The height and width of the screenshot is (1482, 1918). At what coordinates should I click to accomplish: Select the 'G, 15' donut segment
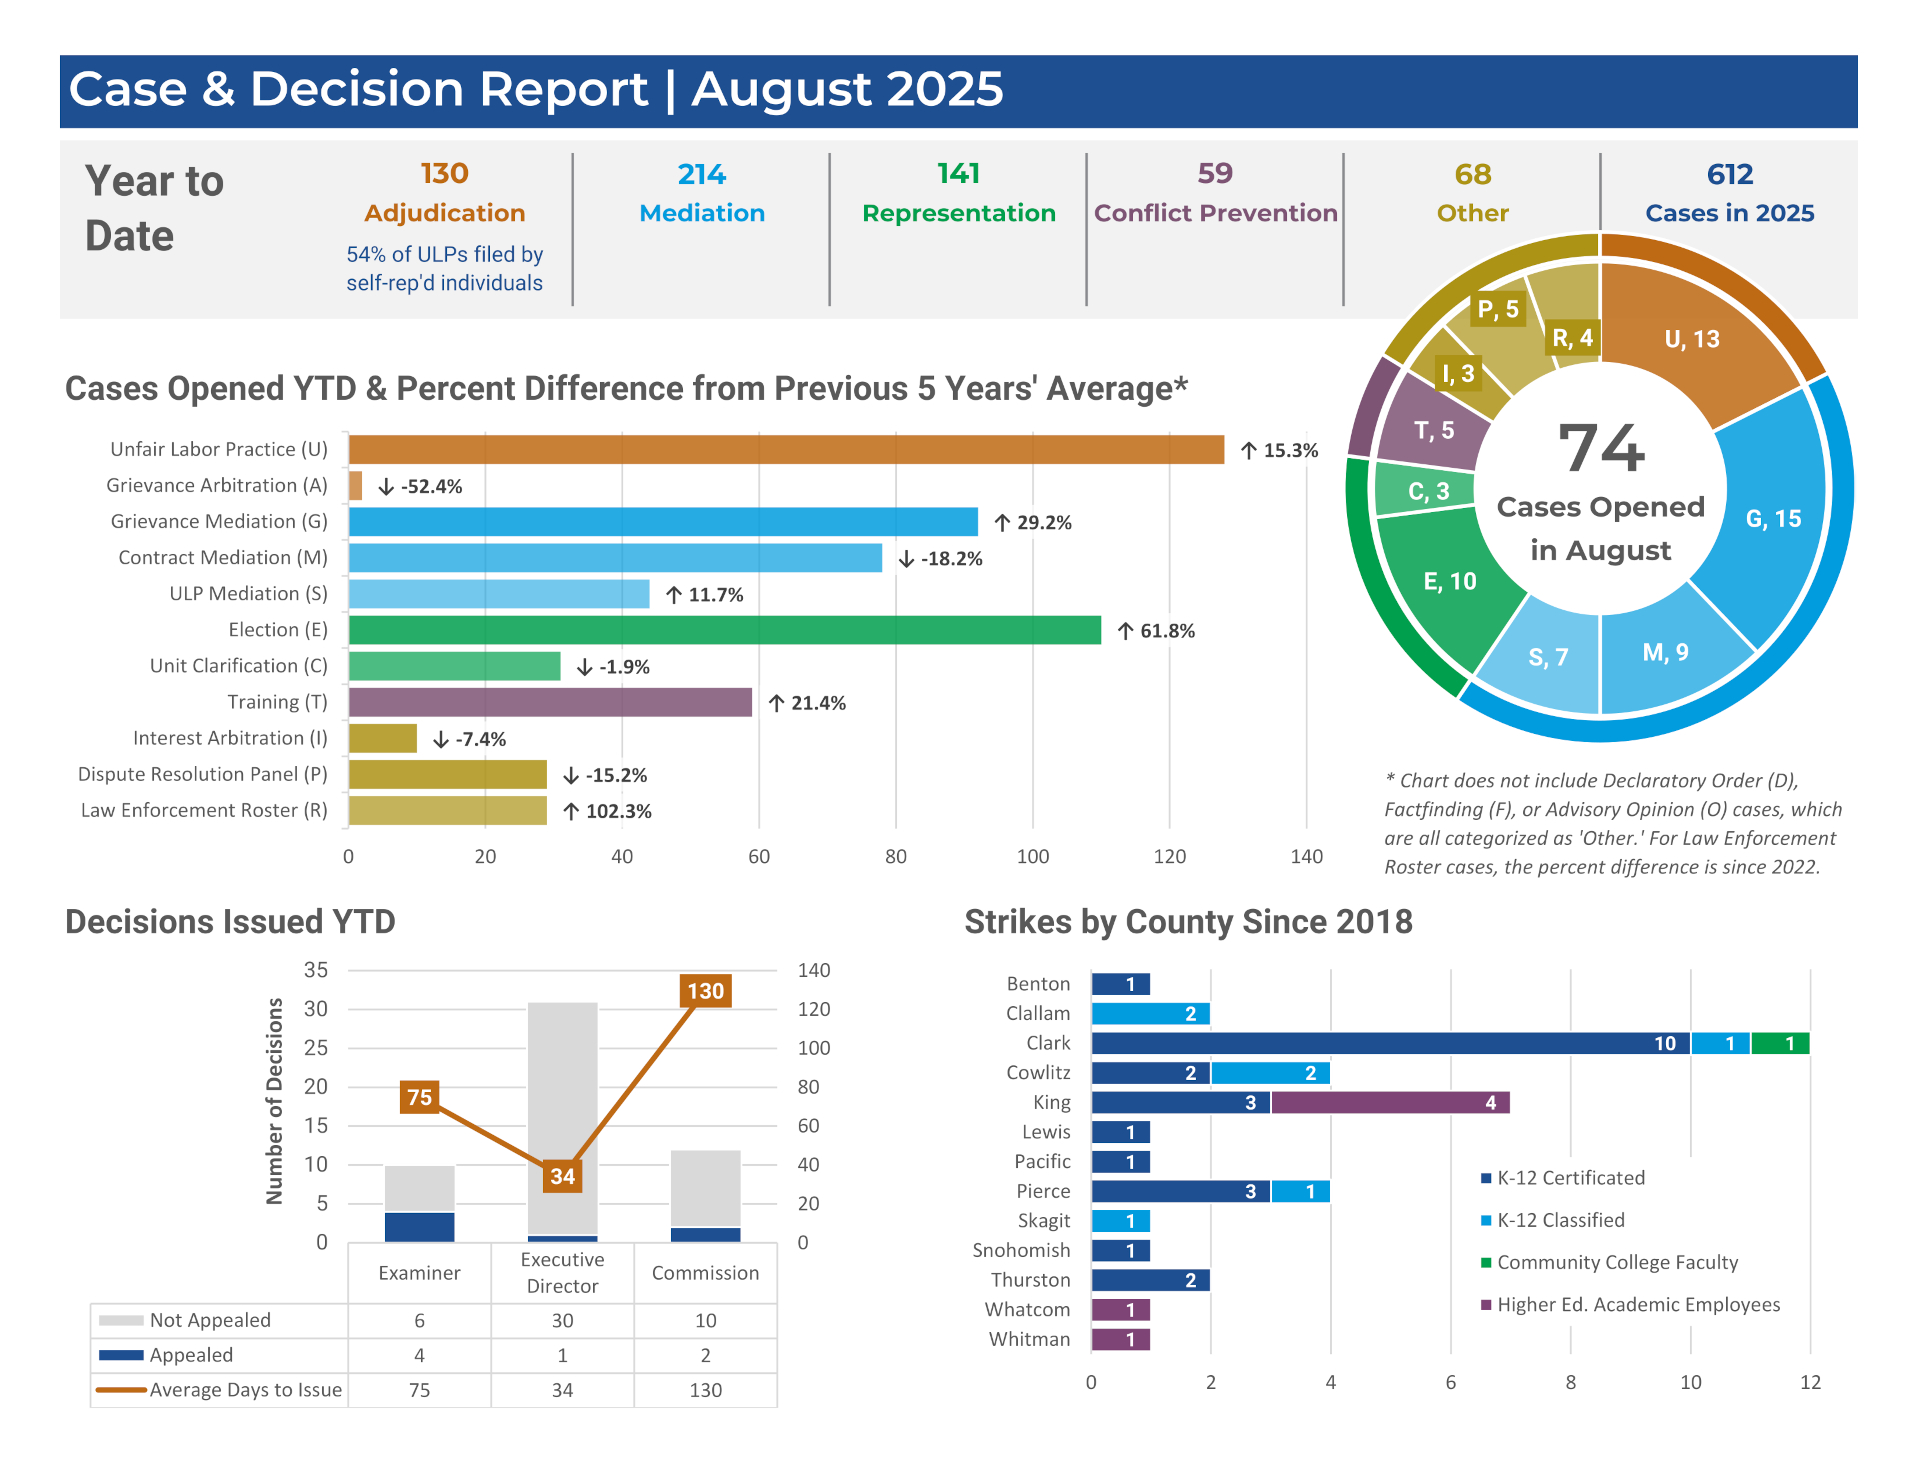click(x=1772, y=518)
